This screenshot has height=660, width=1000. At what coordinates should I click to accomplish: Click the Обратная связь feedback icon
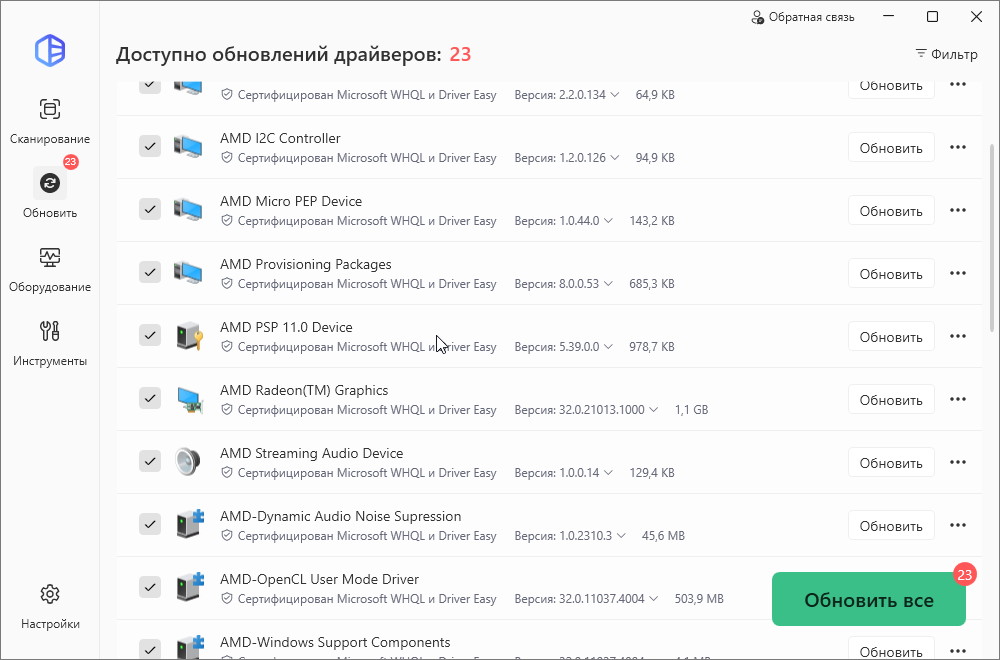click(x=757, y=17)
